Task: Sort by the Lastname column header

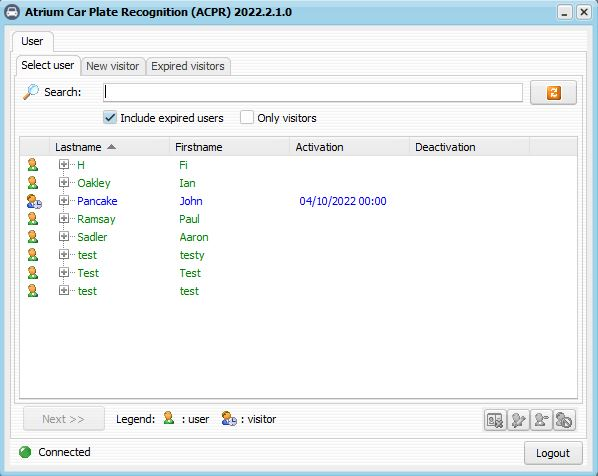Action: tap(109, 147)
